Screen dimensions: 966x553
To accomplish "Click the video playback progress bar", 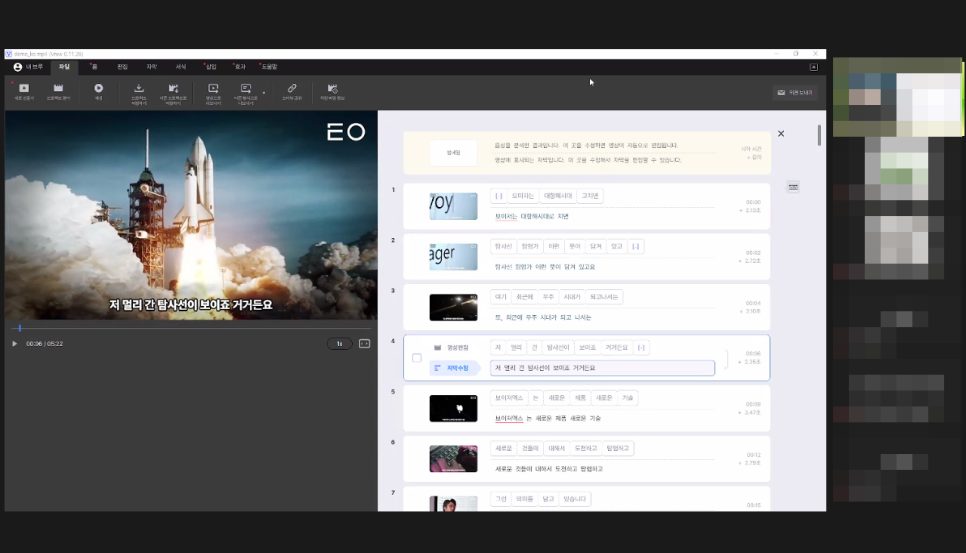I will pyautogui.click(x=191, y=328).
